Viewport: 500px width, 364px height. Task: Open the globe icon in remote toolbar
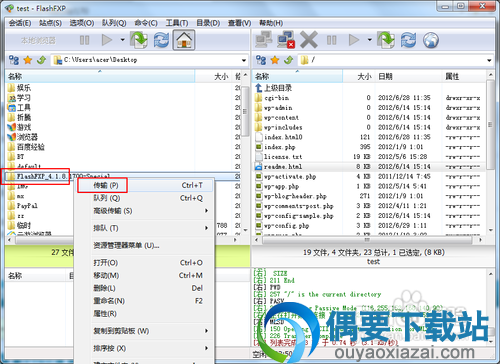coord(431,40)
